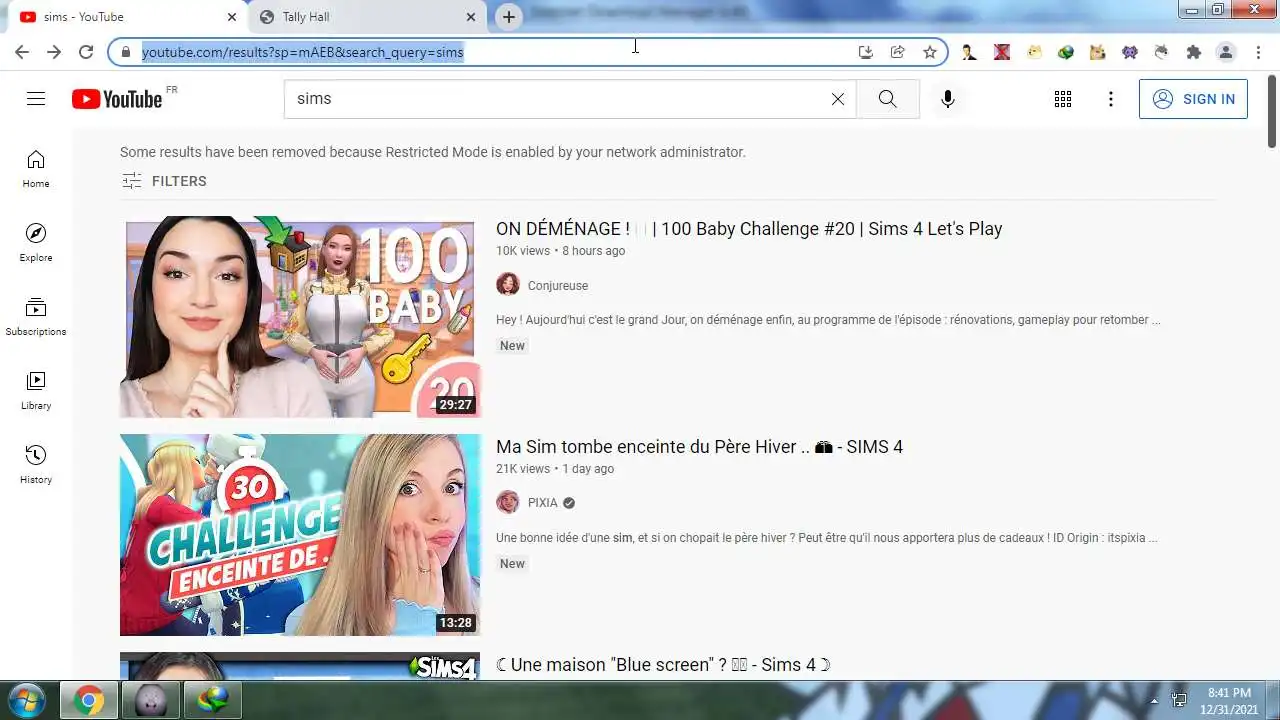Screen dimensions: 1280x720
Task: Open History in the sidebar
Action: (x=36, y=465)
